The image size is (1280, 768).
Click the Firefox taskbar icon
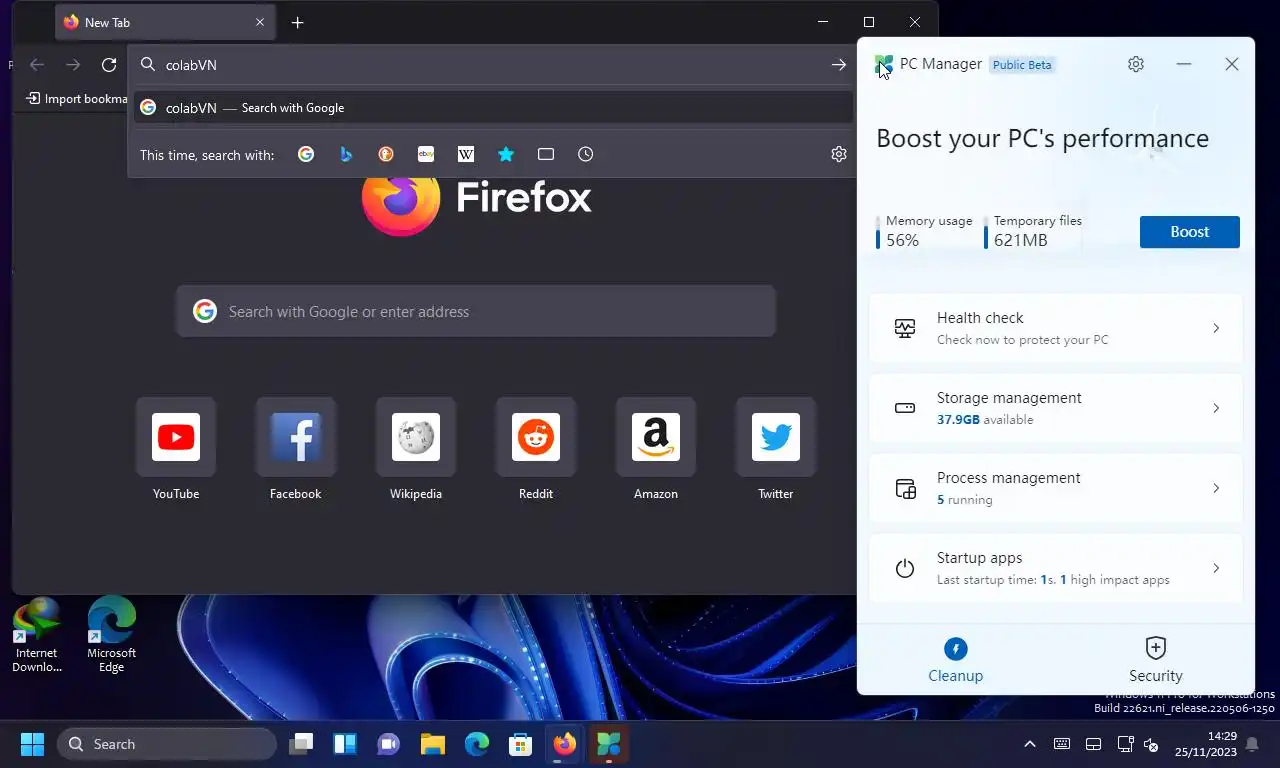[x=565, y=744]
